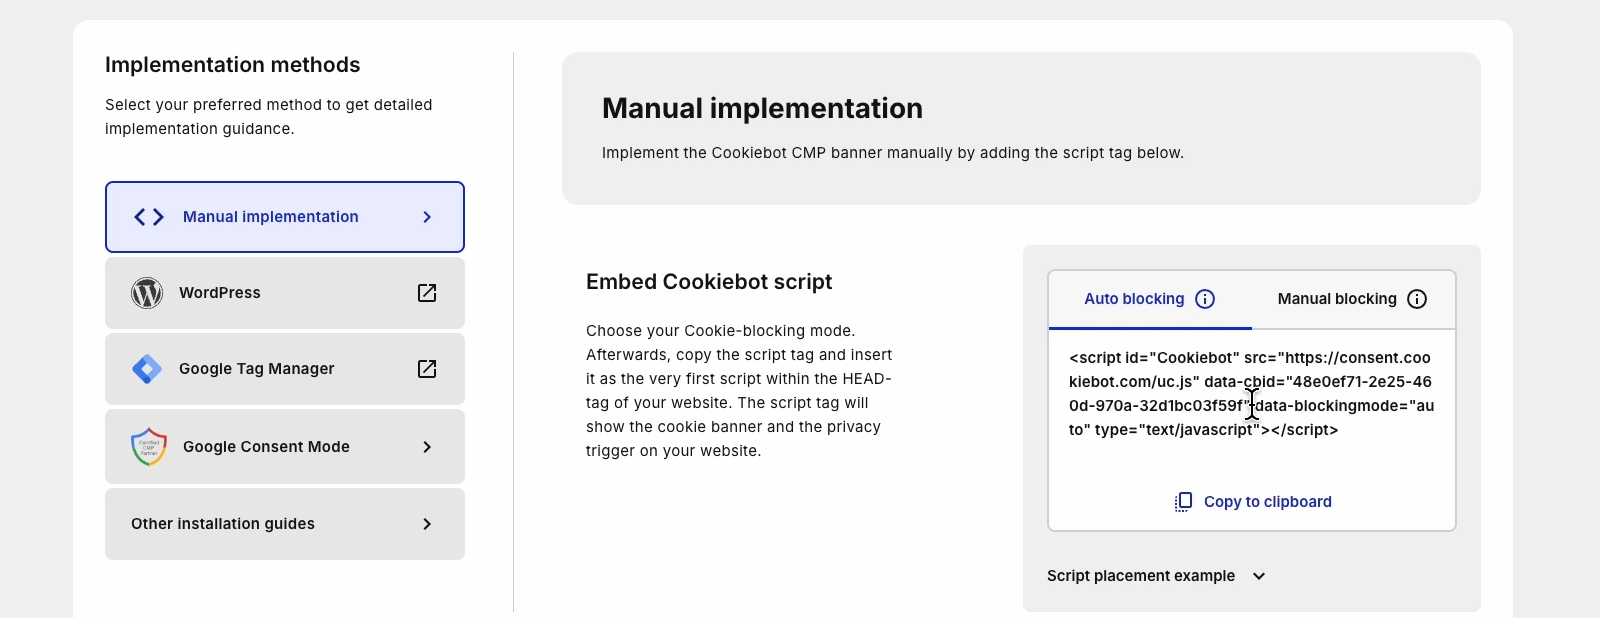
Task: Expand Other installation guides chevron
Action: tap(427, 524)
